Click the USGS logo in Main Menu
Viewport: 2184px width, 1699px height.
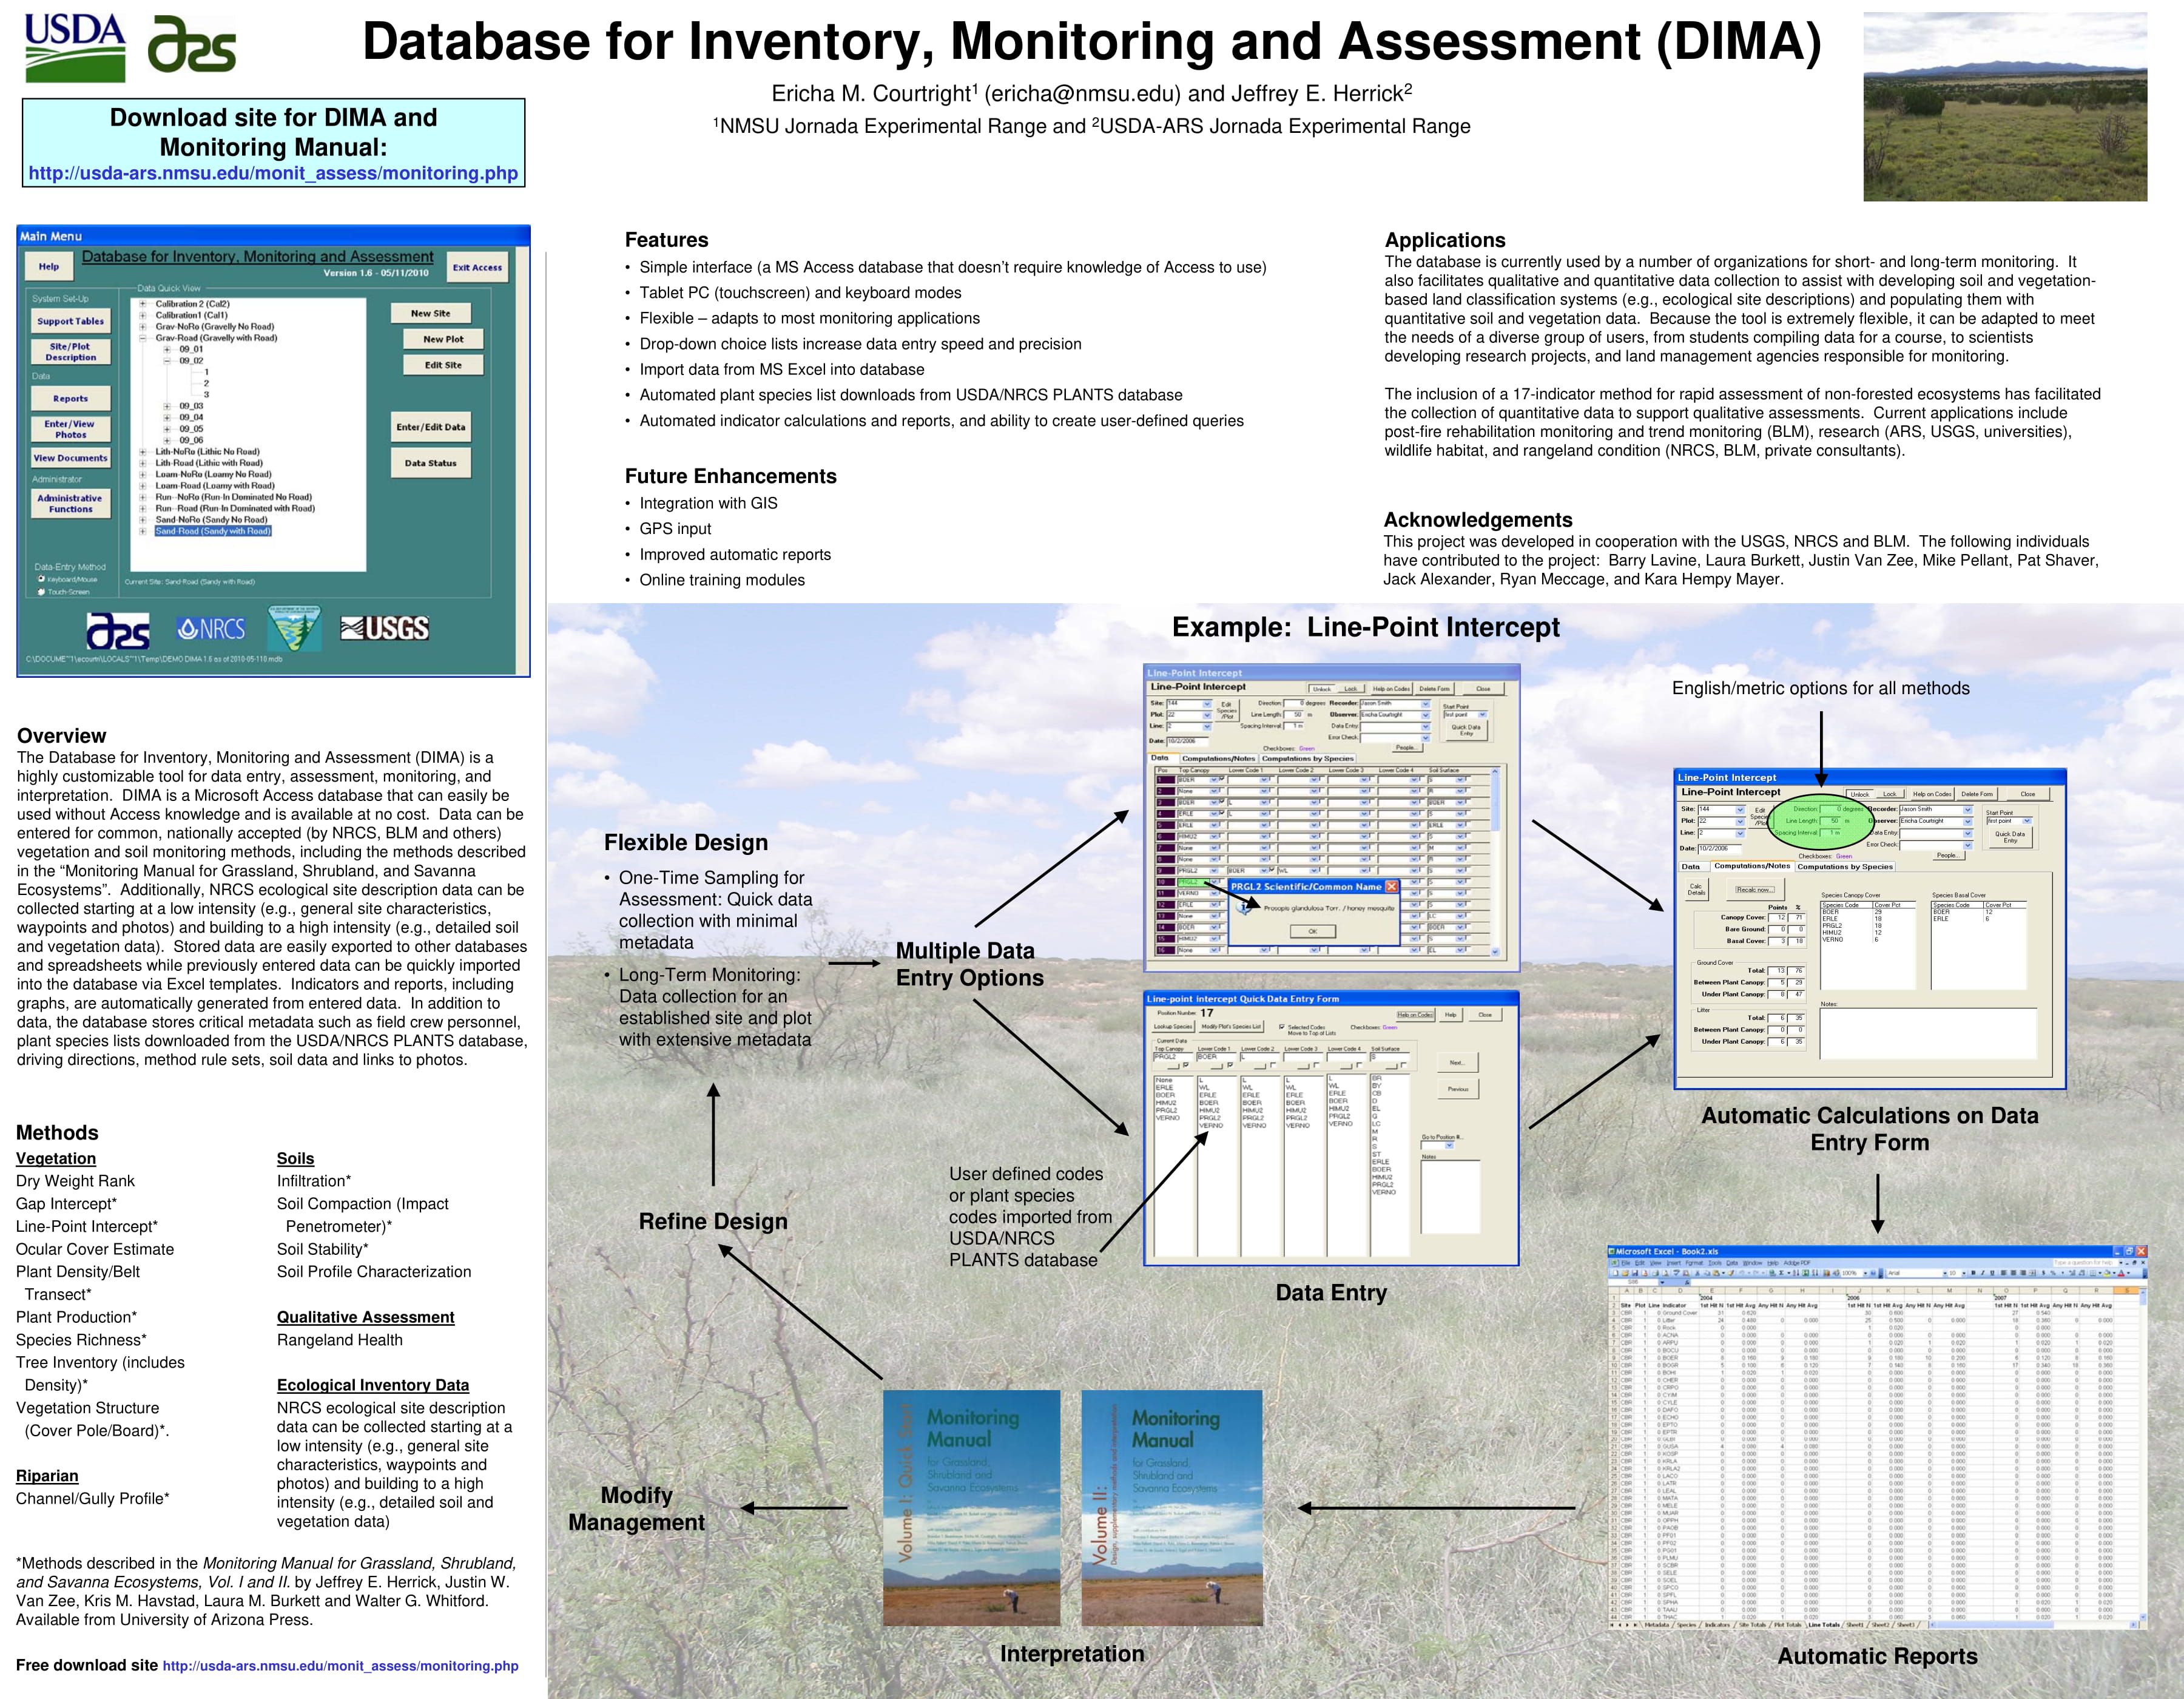[x=385, y=628]
